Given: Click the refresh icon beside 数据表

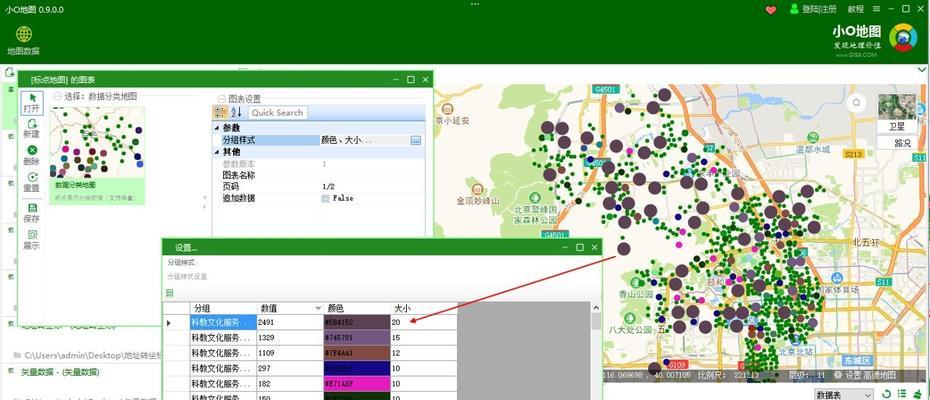Looking at the screenshot, I should point(887,394).
